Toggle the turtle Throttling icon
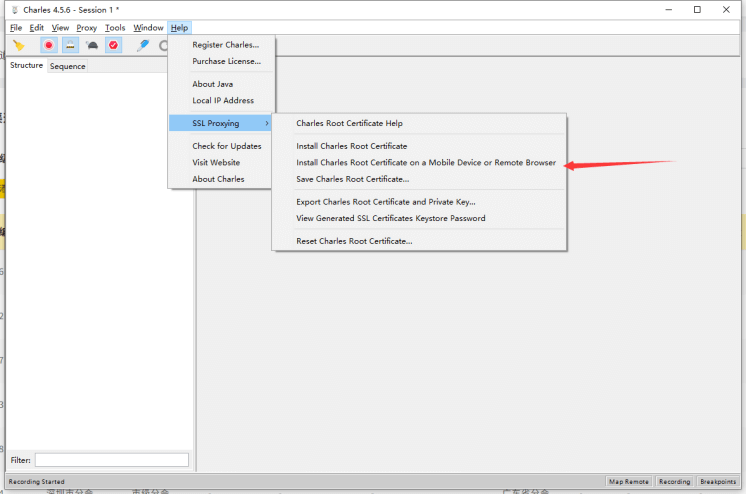This screenshot has width=746, height=494. pos(92,45)
